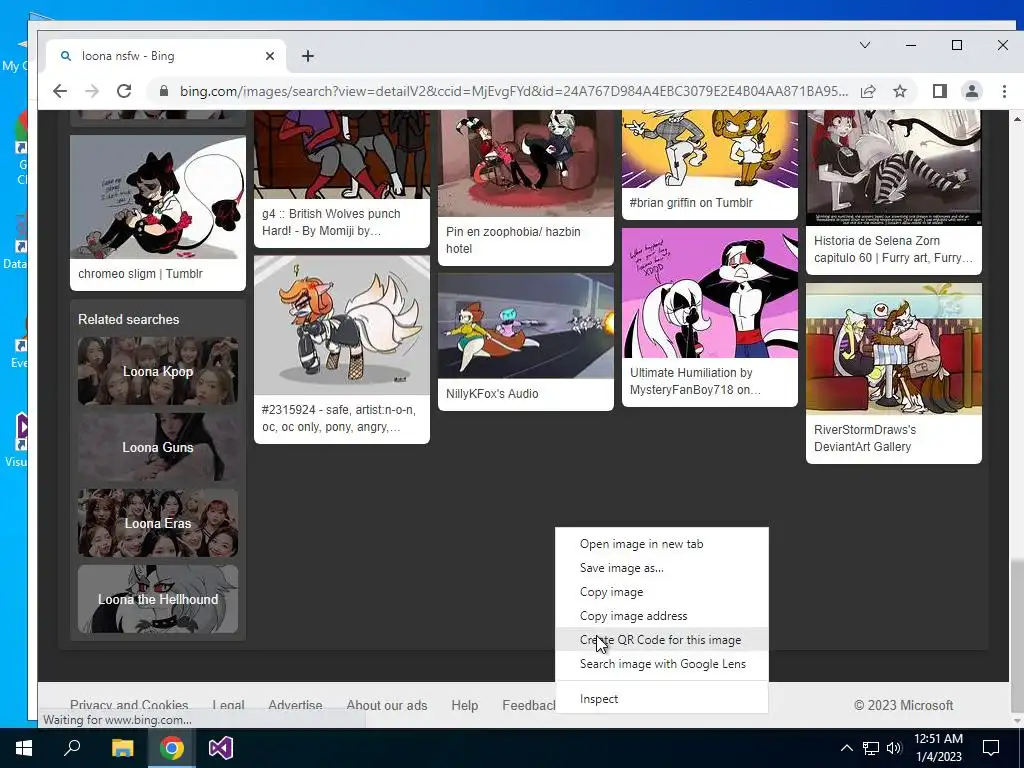Open 'Loona Guns' related search
The width and height of the screenshot is (1024, 768).
click(158, 447)
